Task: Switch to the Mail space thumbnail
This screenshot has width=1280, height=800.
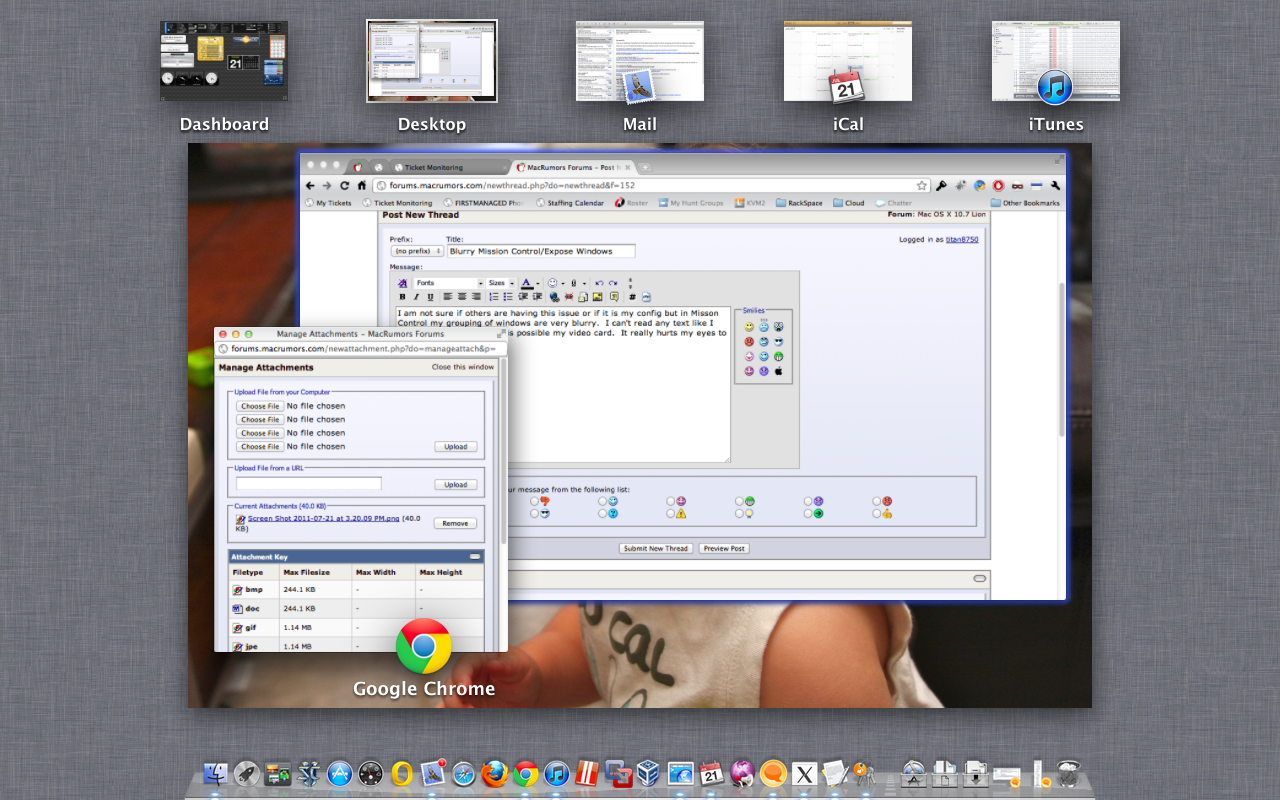Action: (640, 61)
